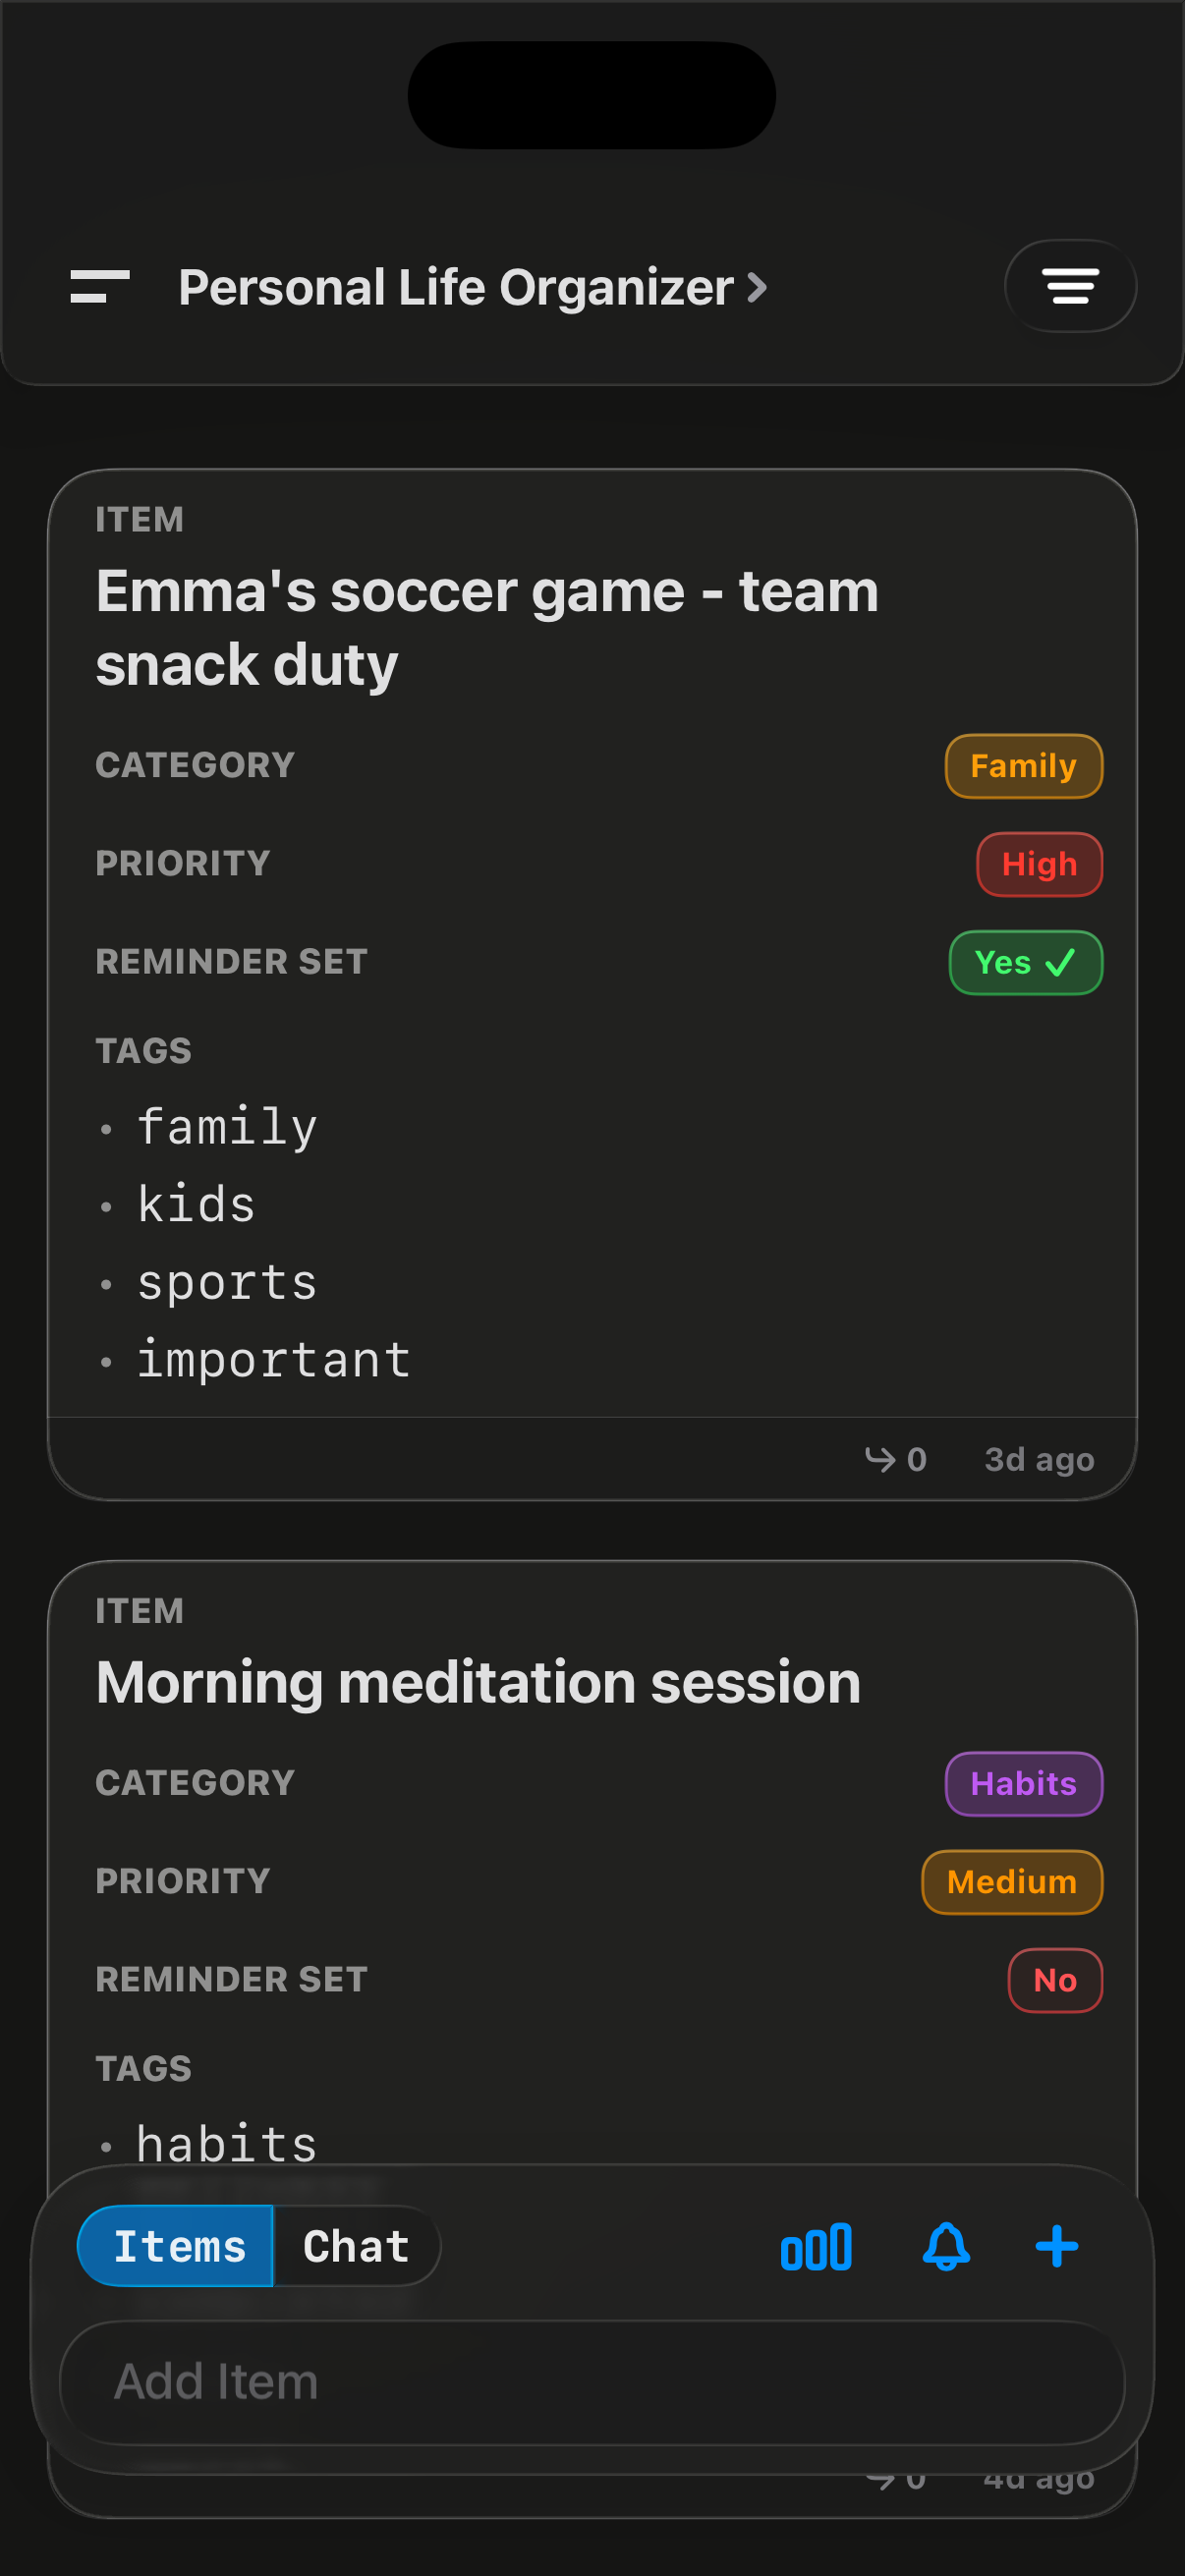Change the High priority badge

pos(1039,865)
